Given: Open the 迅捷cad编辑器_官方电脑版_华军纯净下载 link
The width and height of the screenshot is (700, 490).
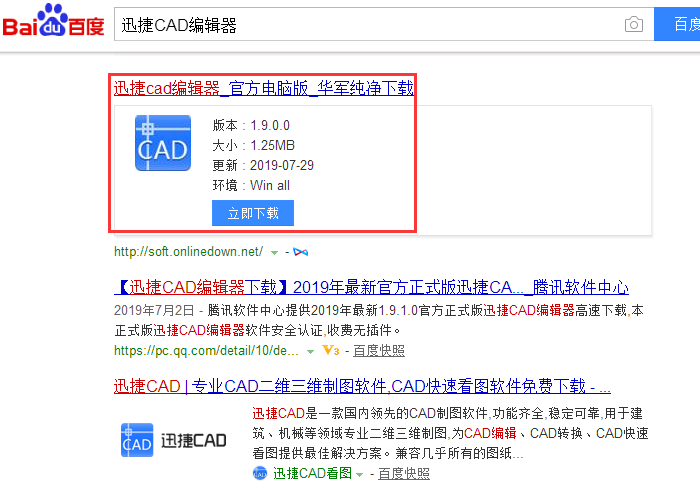Looking at the screenshot, I should pyautogui.click(x=263, y=88).
